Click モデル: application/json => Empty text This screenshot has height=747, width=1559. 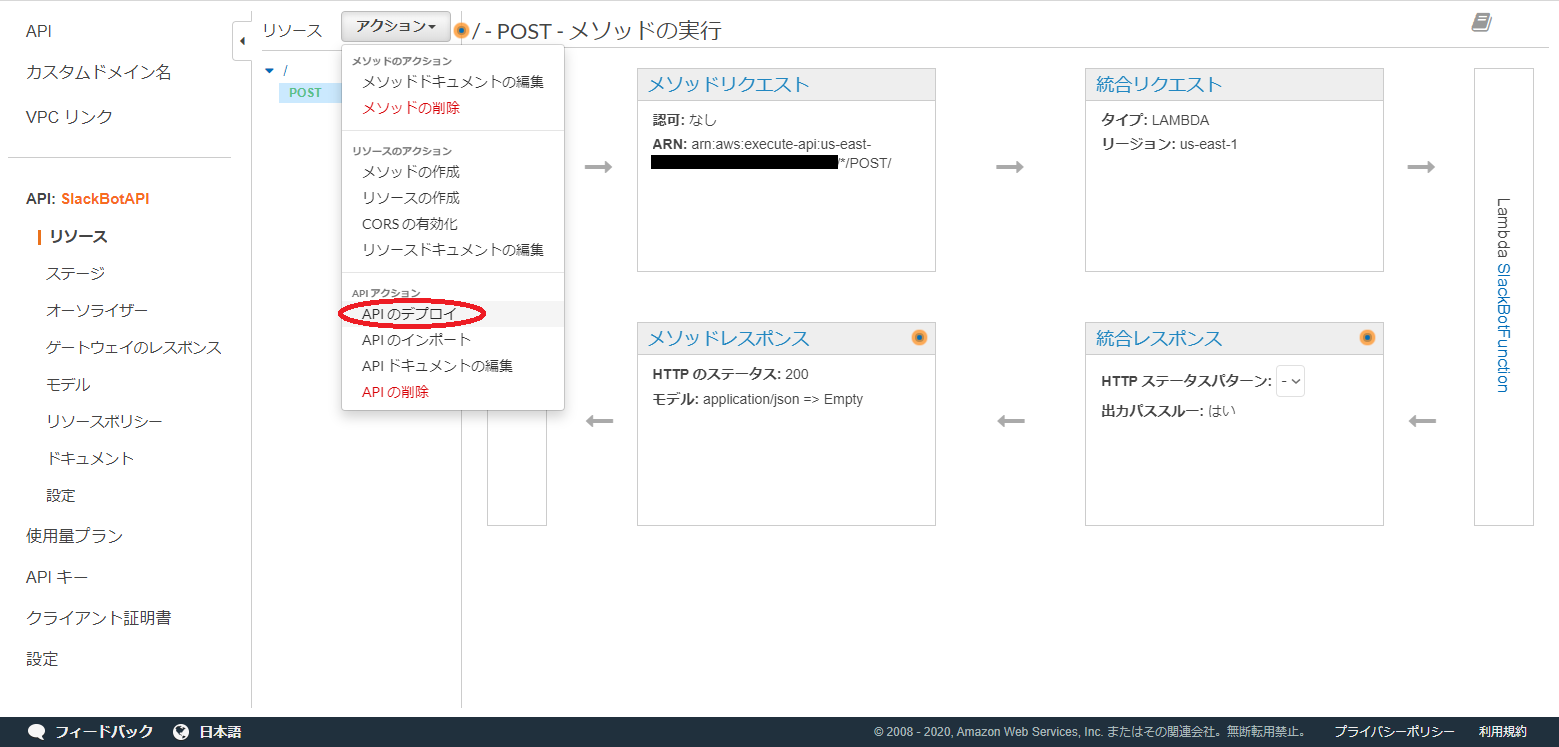[x=757, y=399]
